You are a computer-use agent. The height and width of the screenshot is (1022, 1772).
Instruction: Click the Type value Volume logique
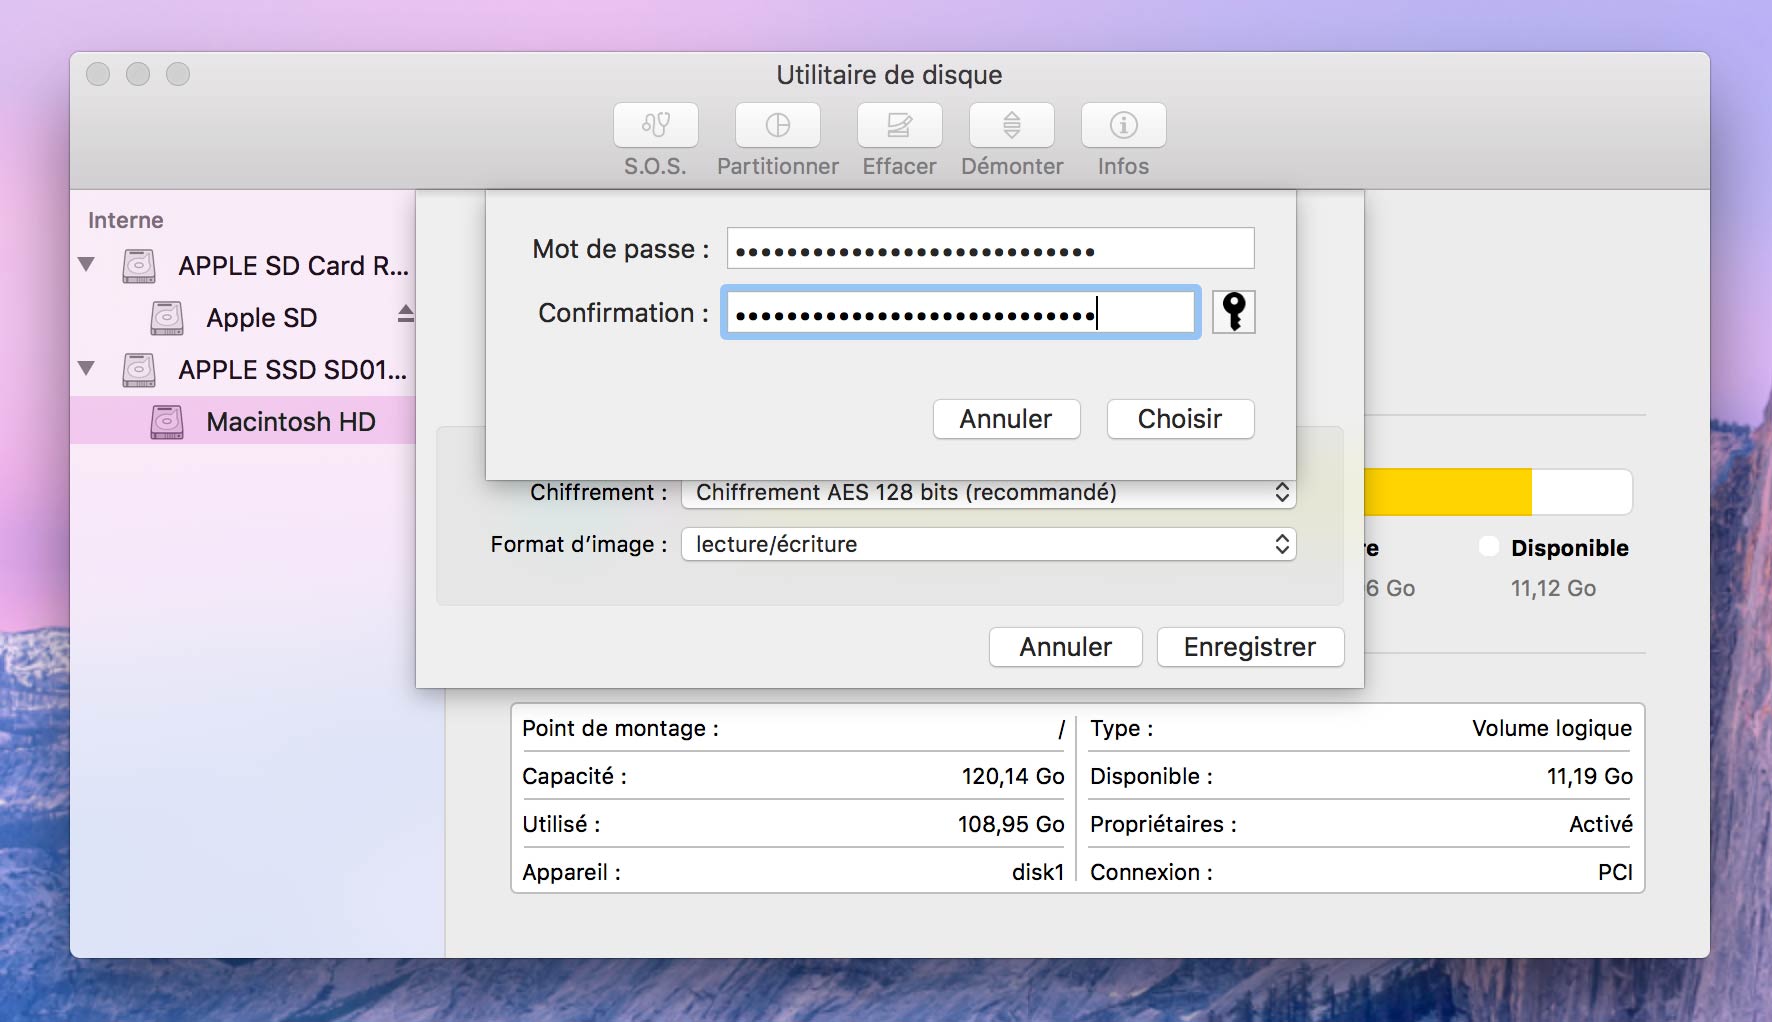(1552, 728)
